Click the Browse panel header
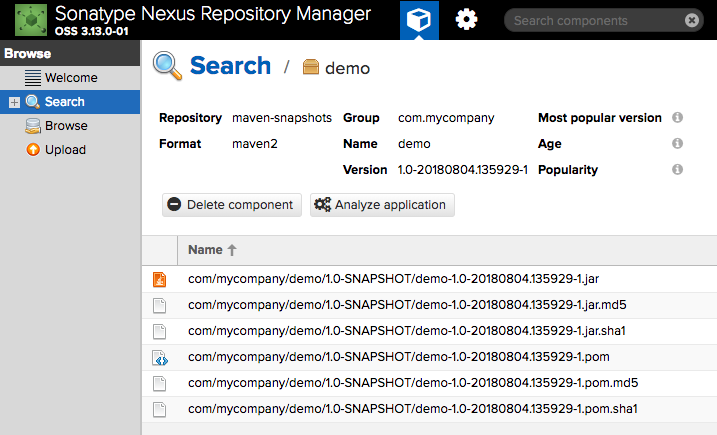 pyautogui.click(x=70, y=53)
